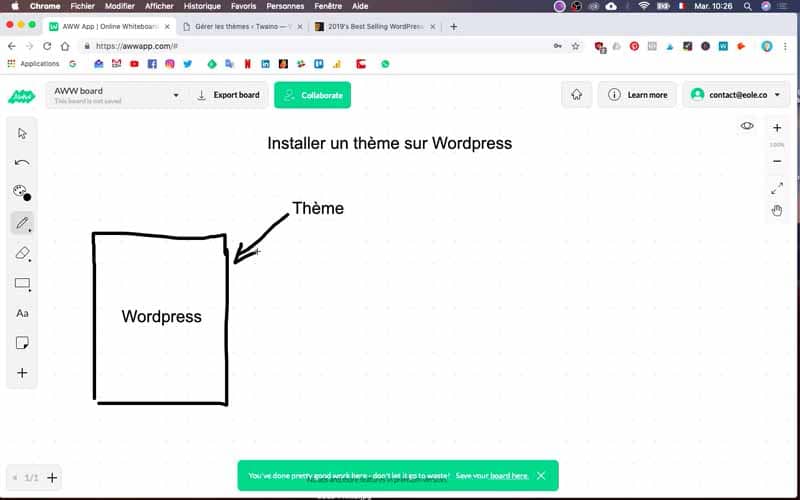This screenshot has height=500, width=800.
Task: Open Gmail bookmark
Action: pyautogui.click(x=116, y=64)
